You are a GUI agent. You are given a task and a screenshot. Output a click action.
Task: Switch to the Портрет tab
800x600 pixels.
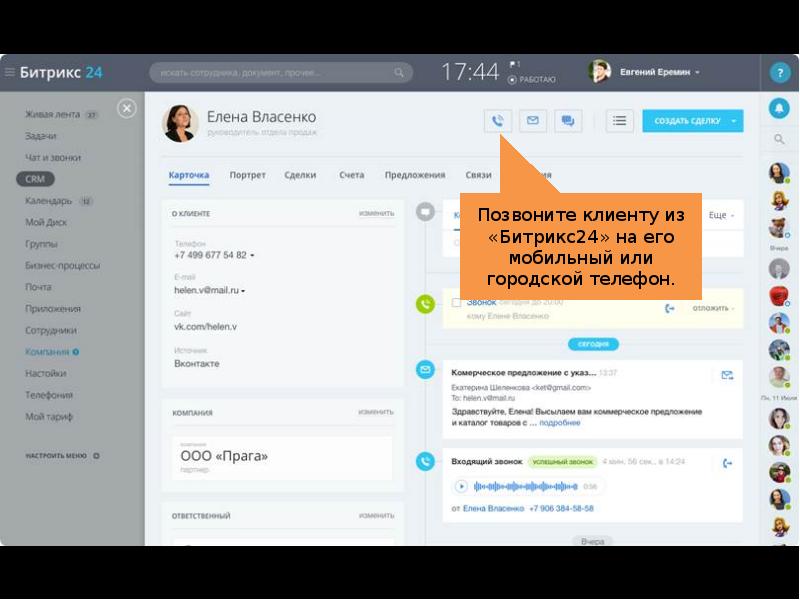[247, 175]
